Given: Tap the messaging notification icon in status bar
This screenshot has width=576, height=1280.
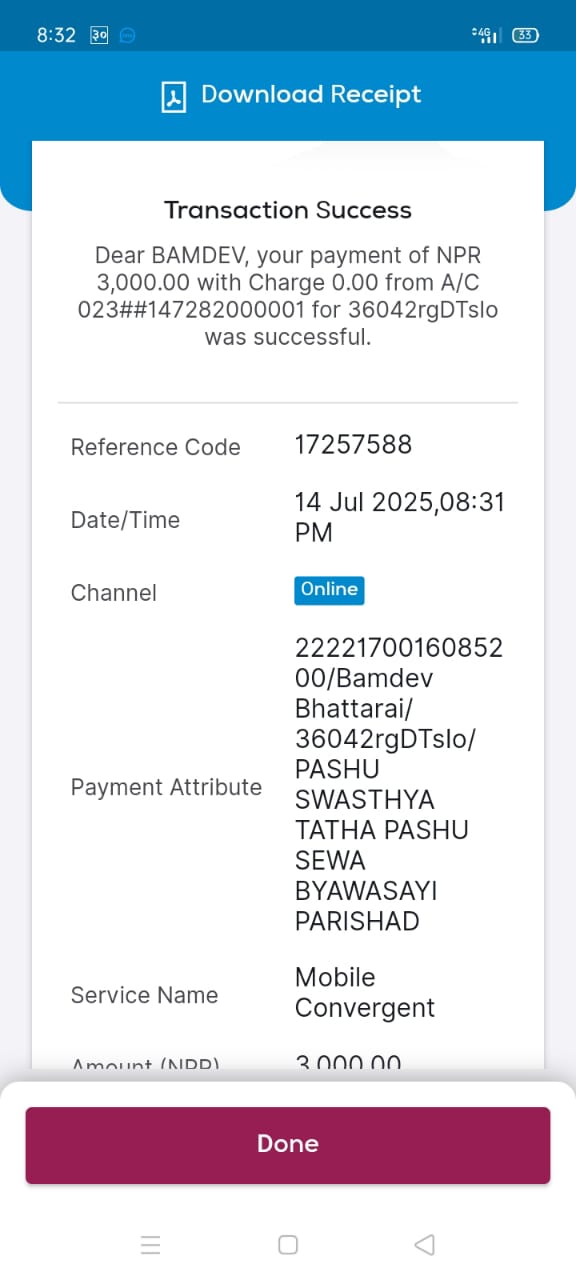Looking at the screenshot, I should point(127,35).
